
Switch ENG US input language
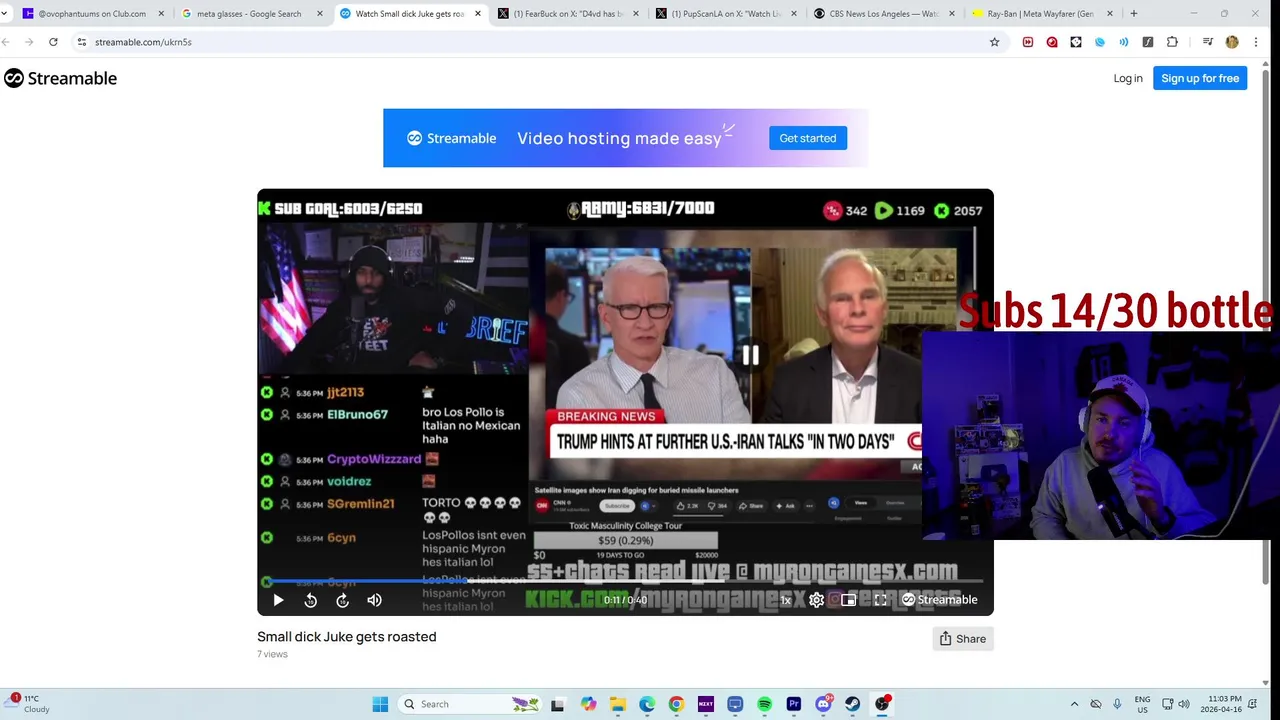click(x=1142, y=704)
